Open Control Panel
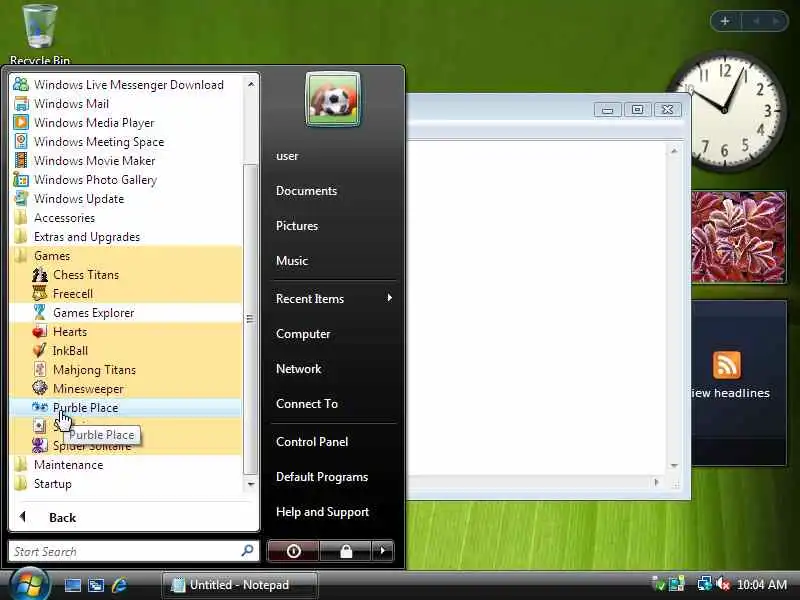Screen dimensions: 800x600 (x=334, y=442)
